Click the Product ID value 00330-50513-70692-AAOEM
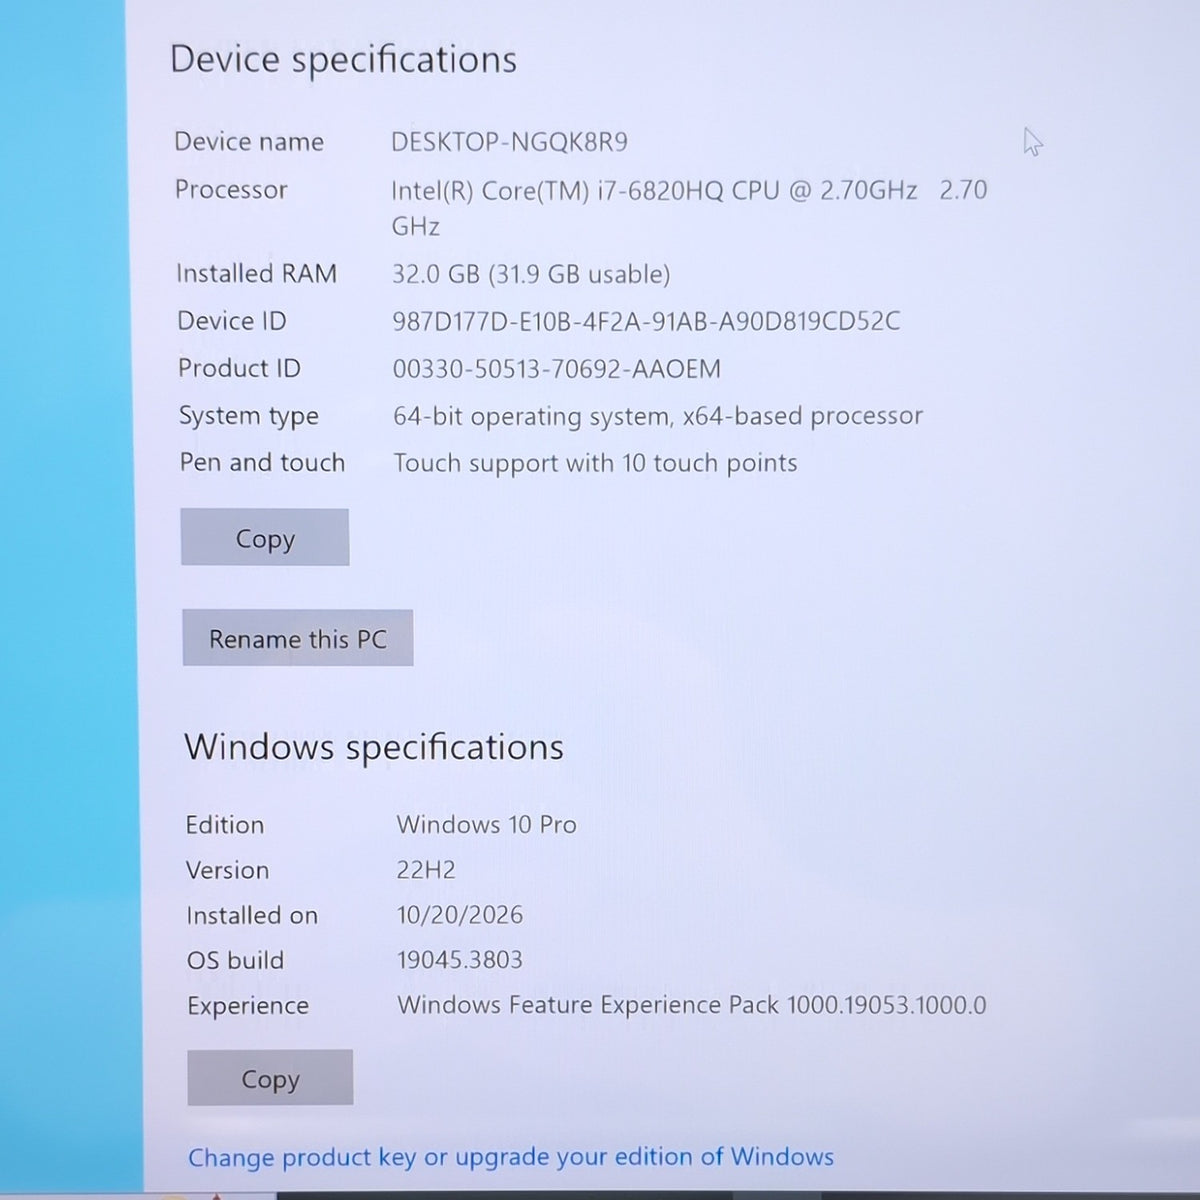The image size is (1200, 1200). point(556,369)
